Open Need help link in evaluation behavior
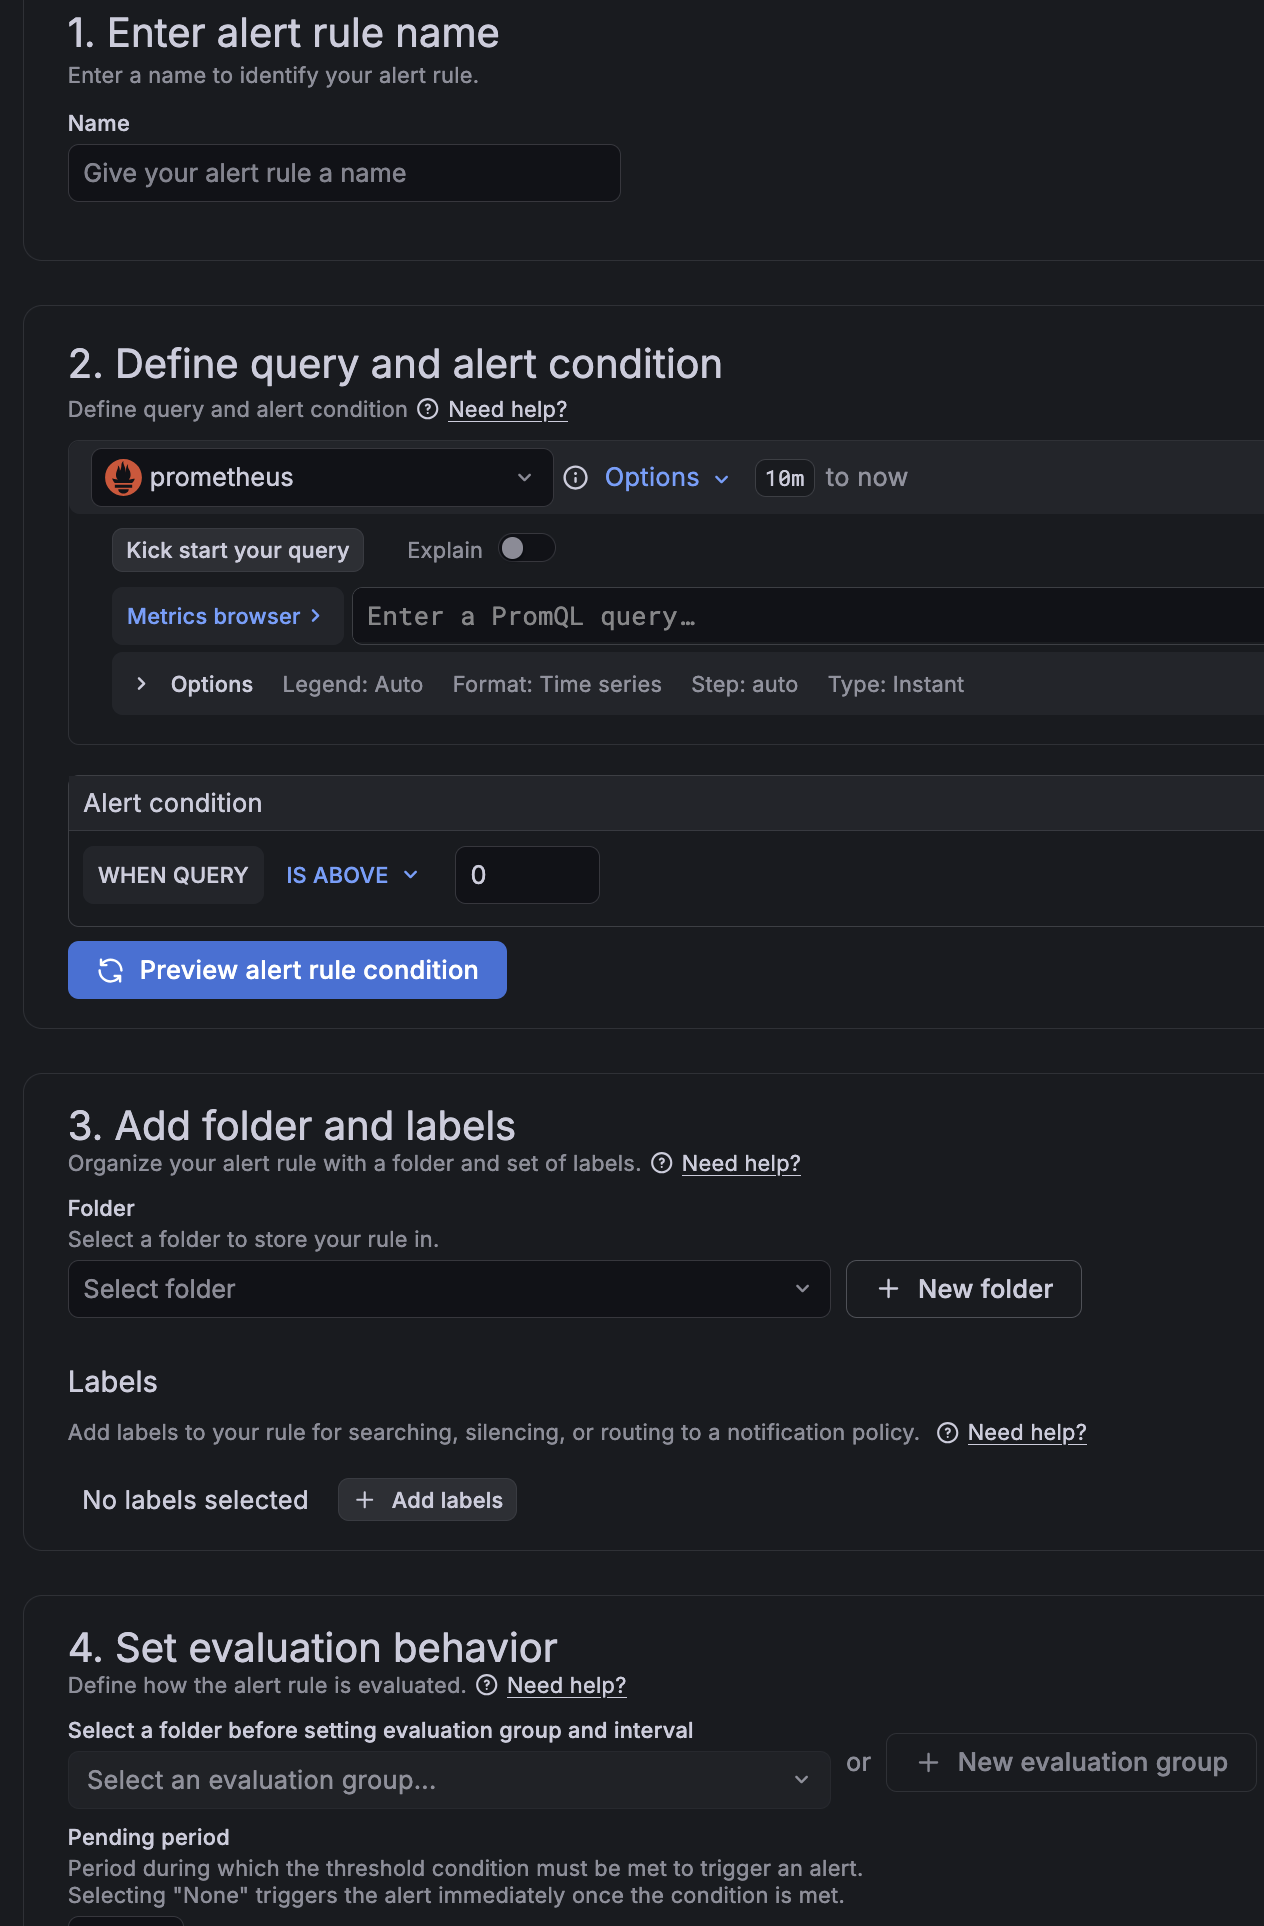Image resolution: width=1264 pixels, height=1926 pixels. click(x=566, y=1685)
